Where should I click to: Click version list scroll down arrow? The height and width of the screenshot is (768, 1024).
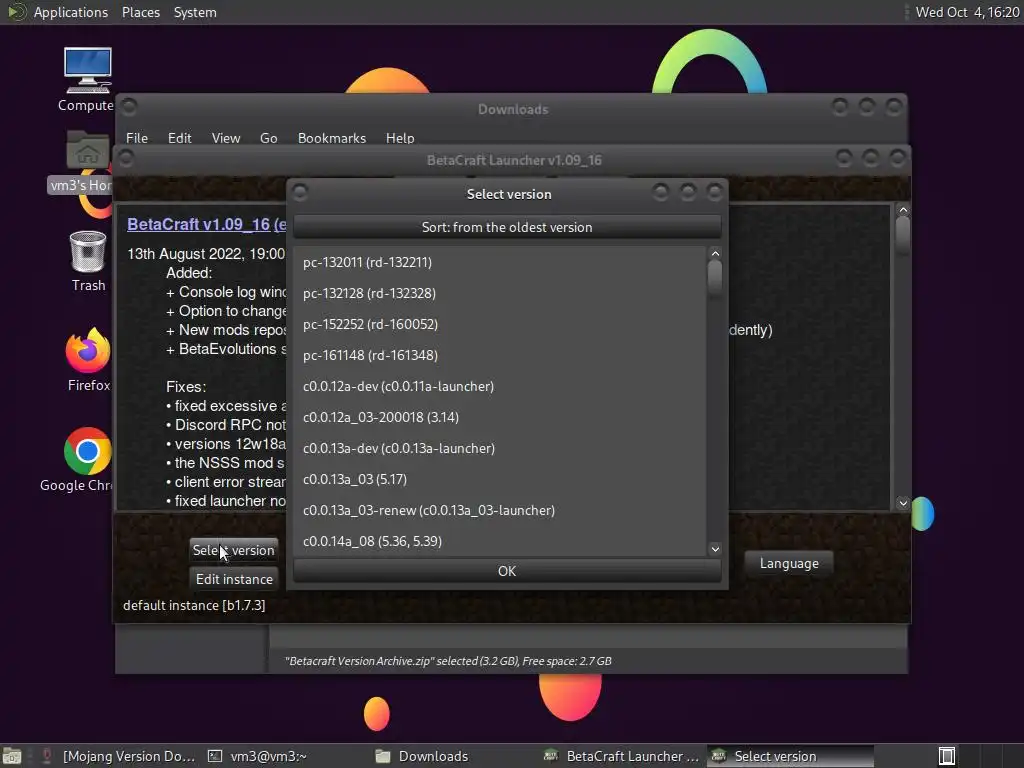715,549
